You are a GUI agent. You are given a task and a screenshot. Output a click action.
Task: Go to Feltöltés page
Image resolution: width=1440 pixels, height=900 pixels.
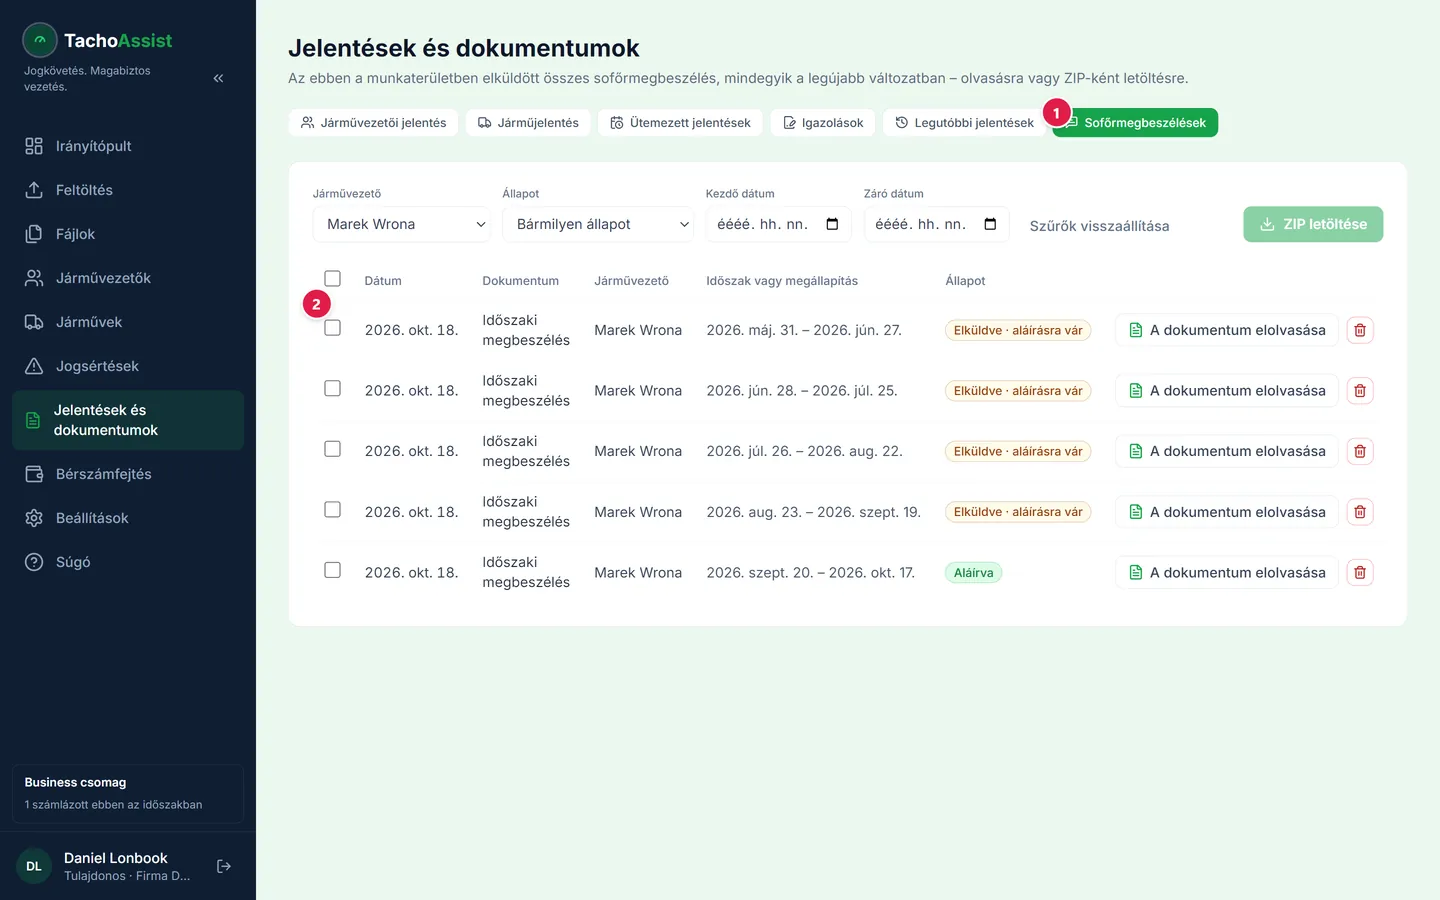128,190
